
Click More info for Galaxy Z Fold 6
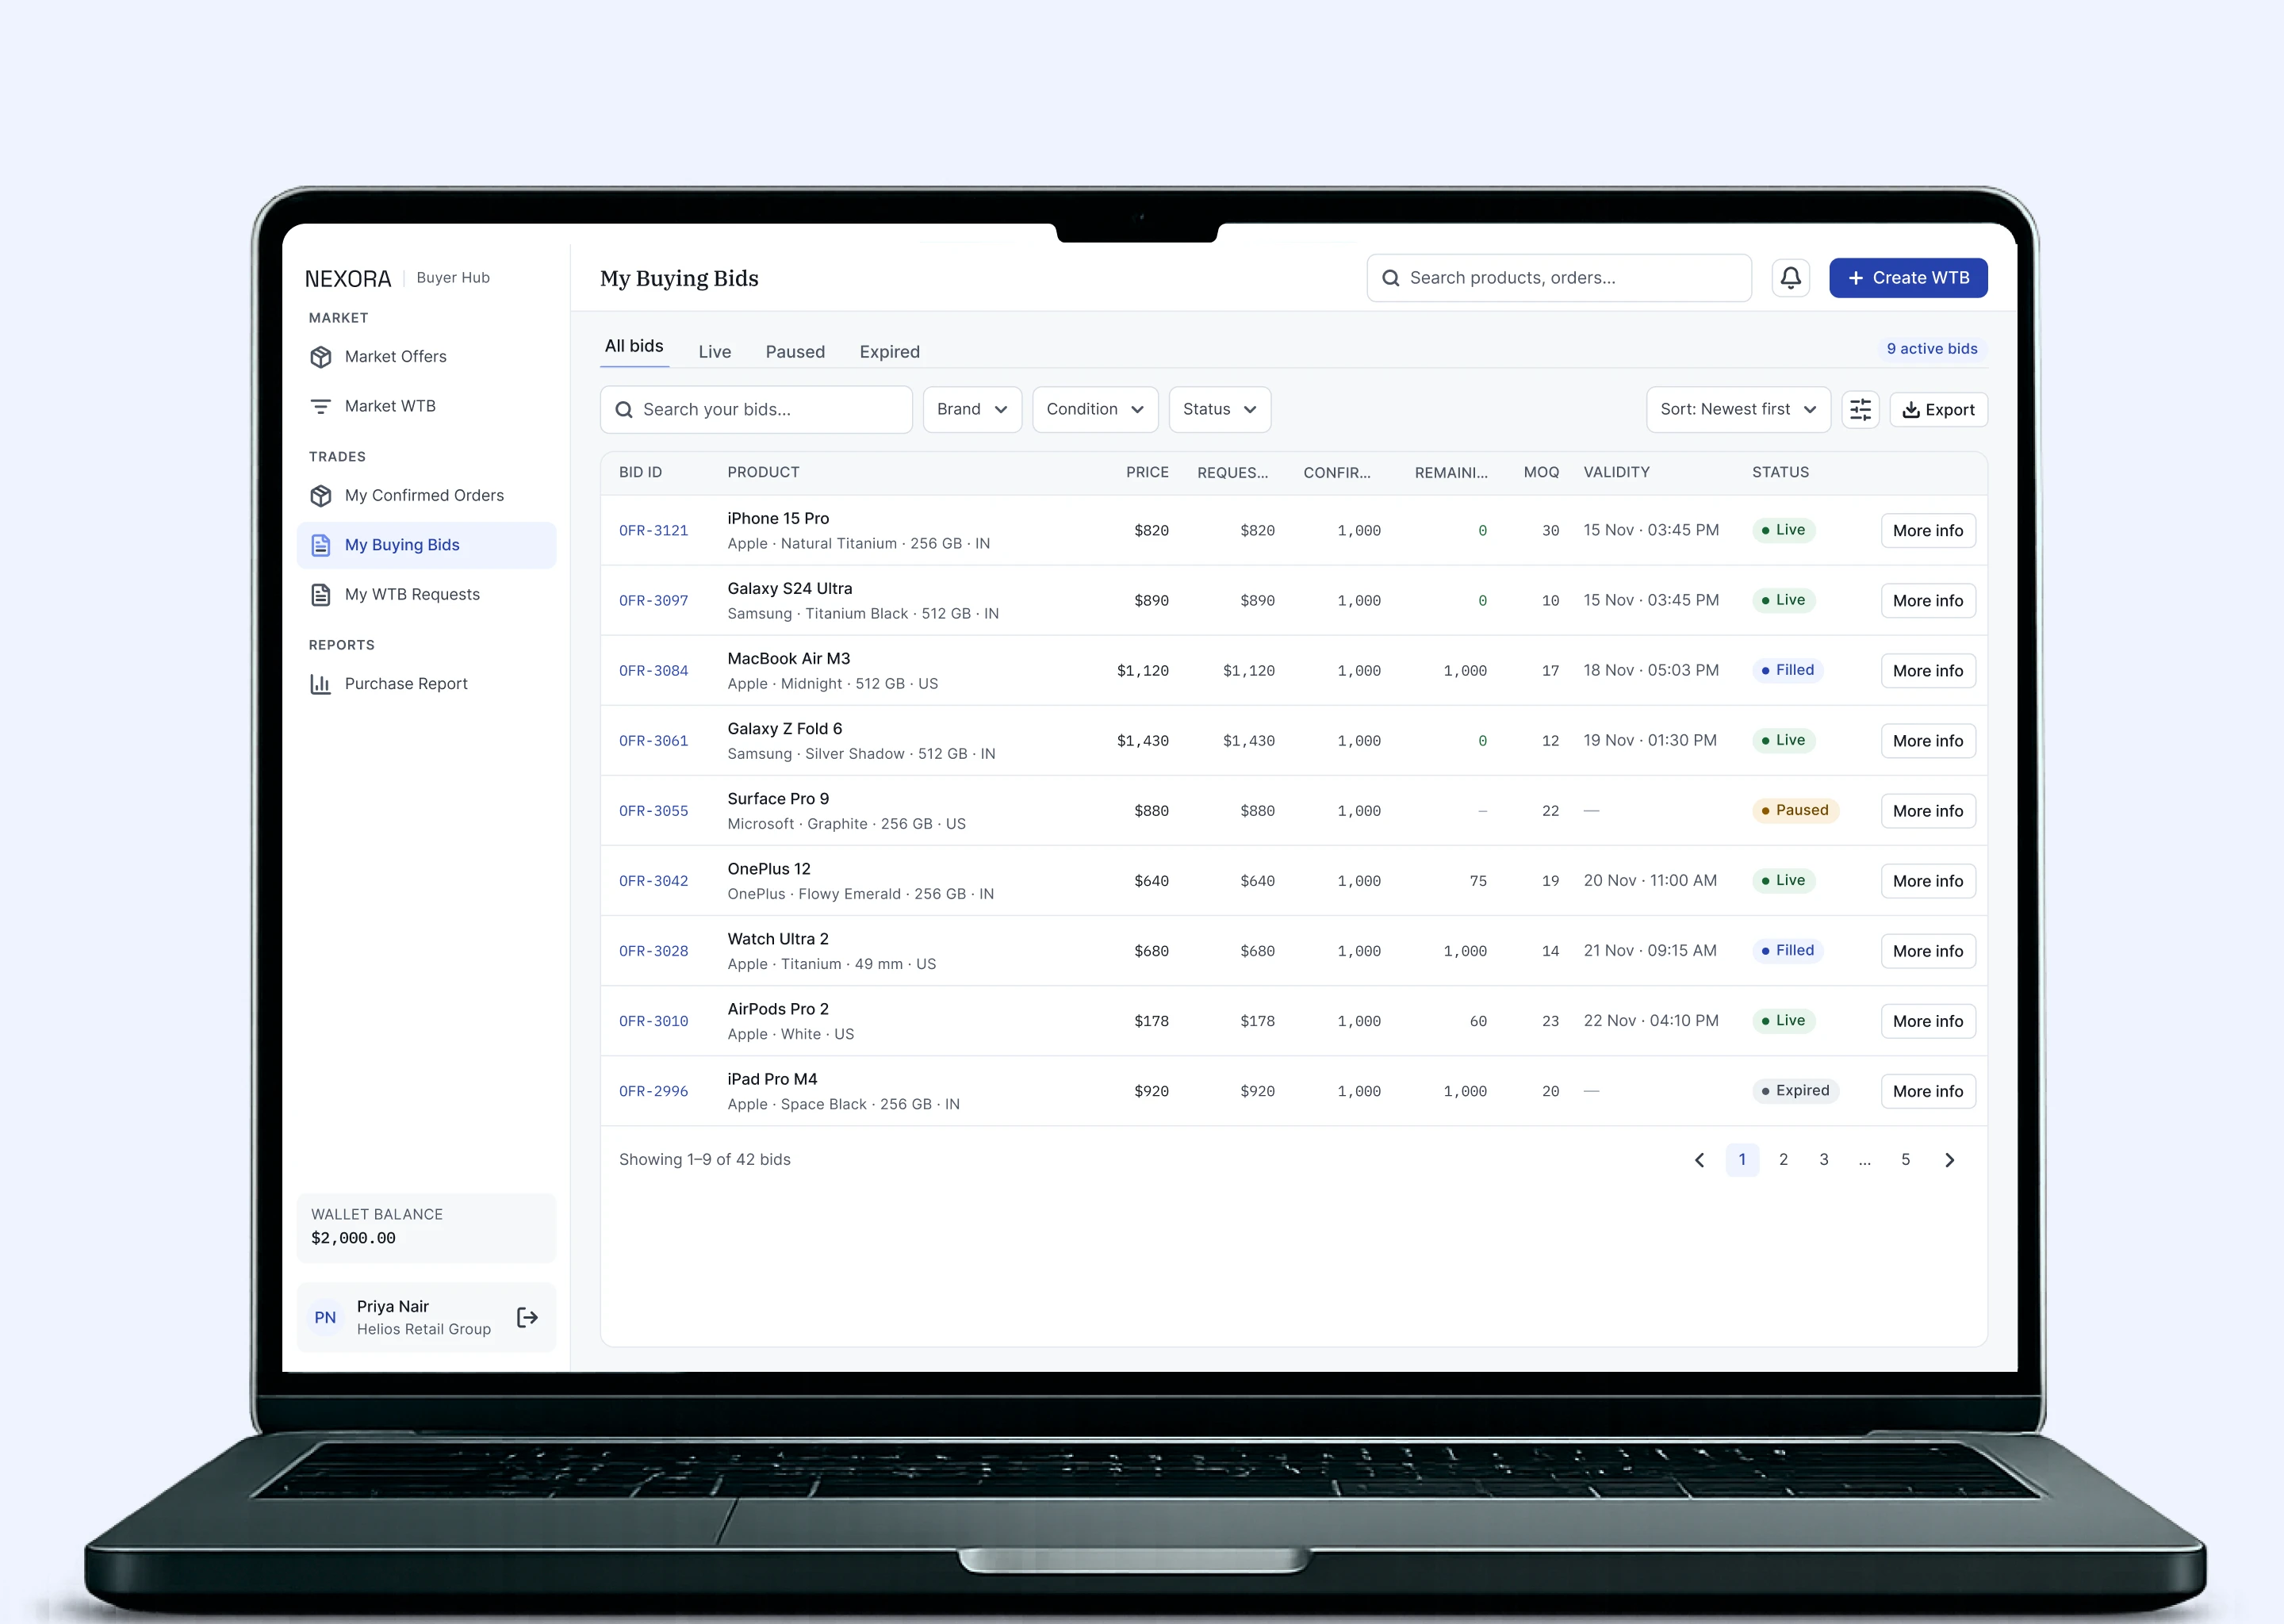click(x=1927, y=741)
